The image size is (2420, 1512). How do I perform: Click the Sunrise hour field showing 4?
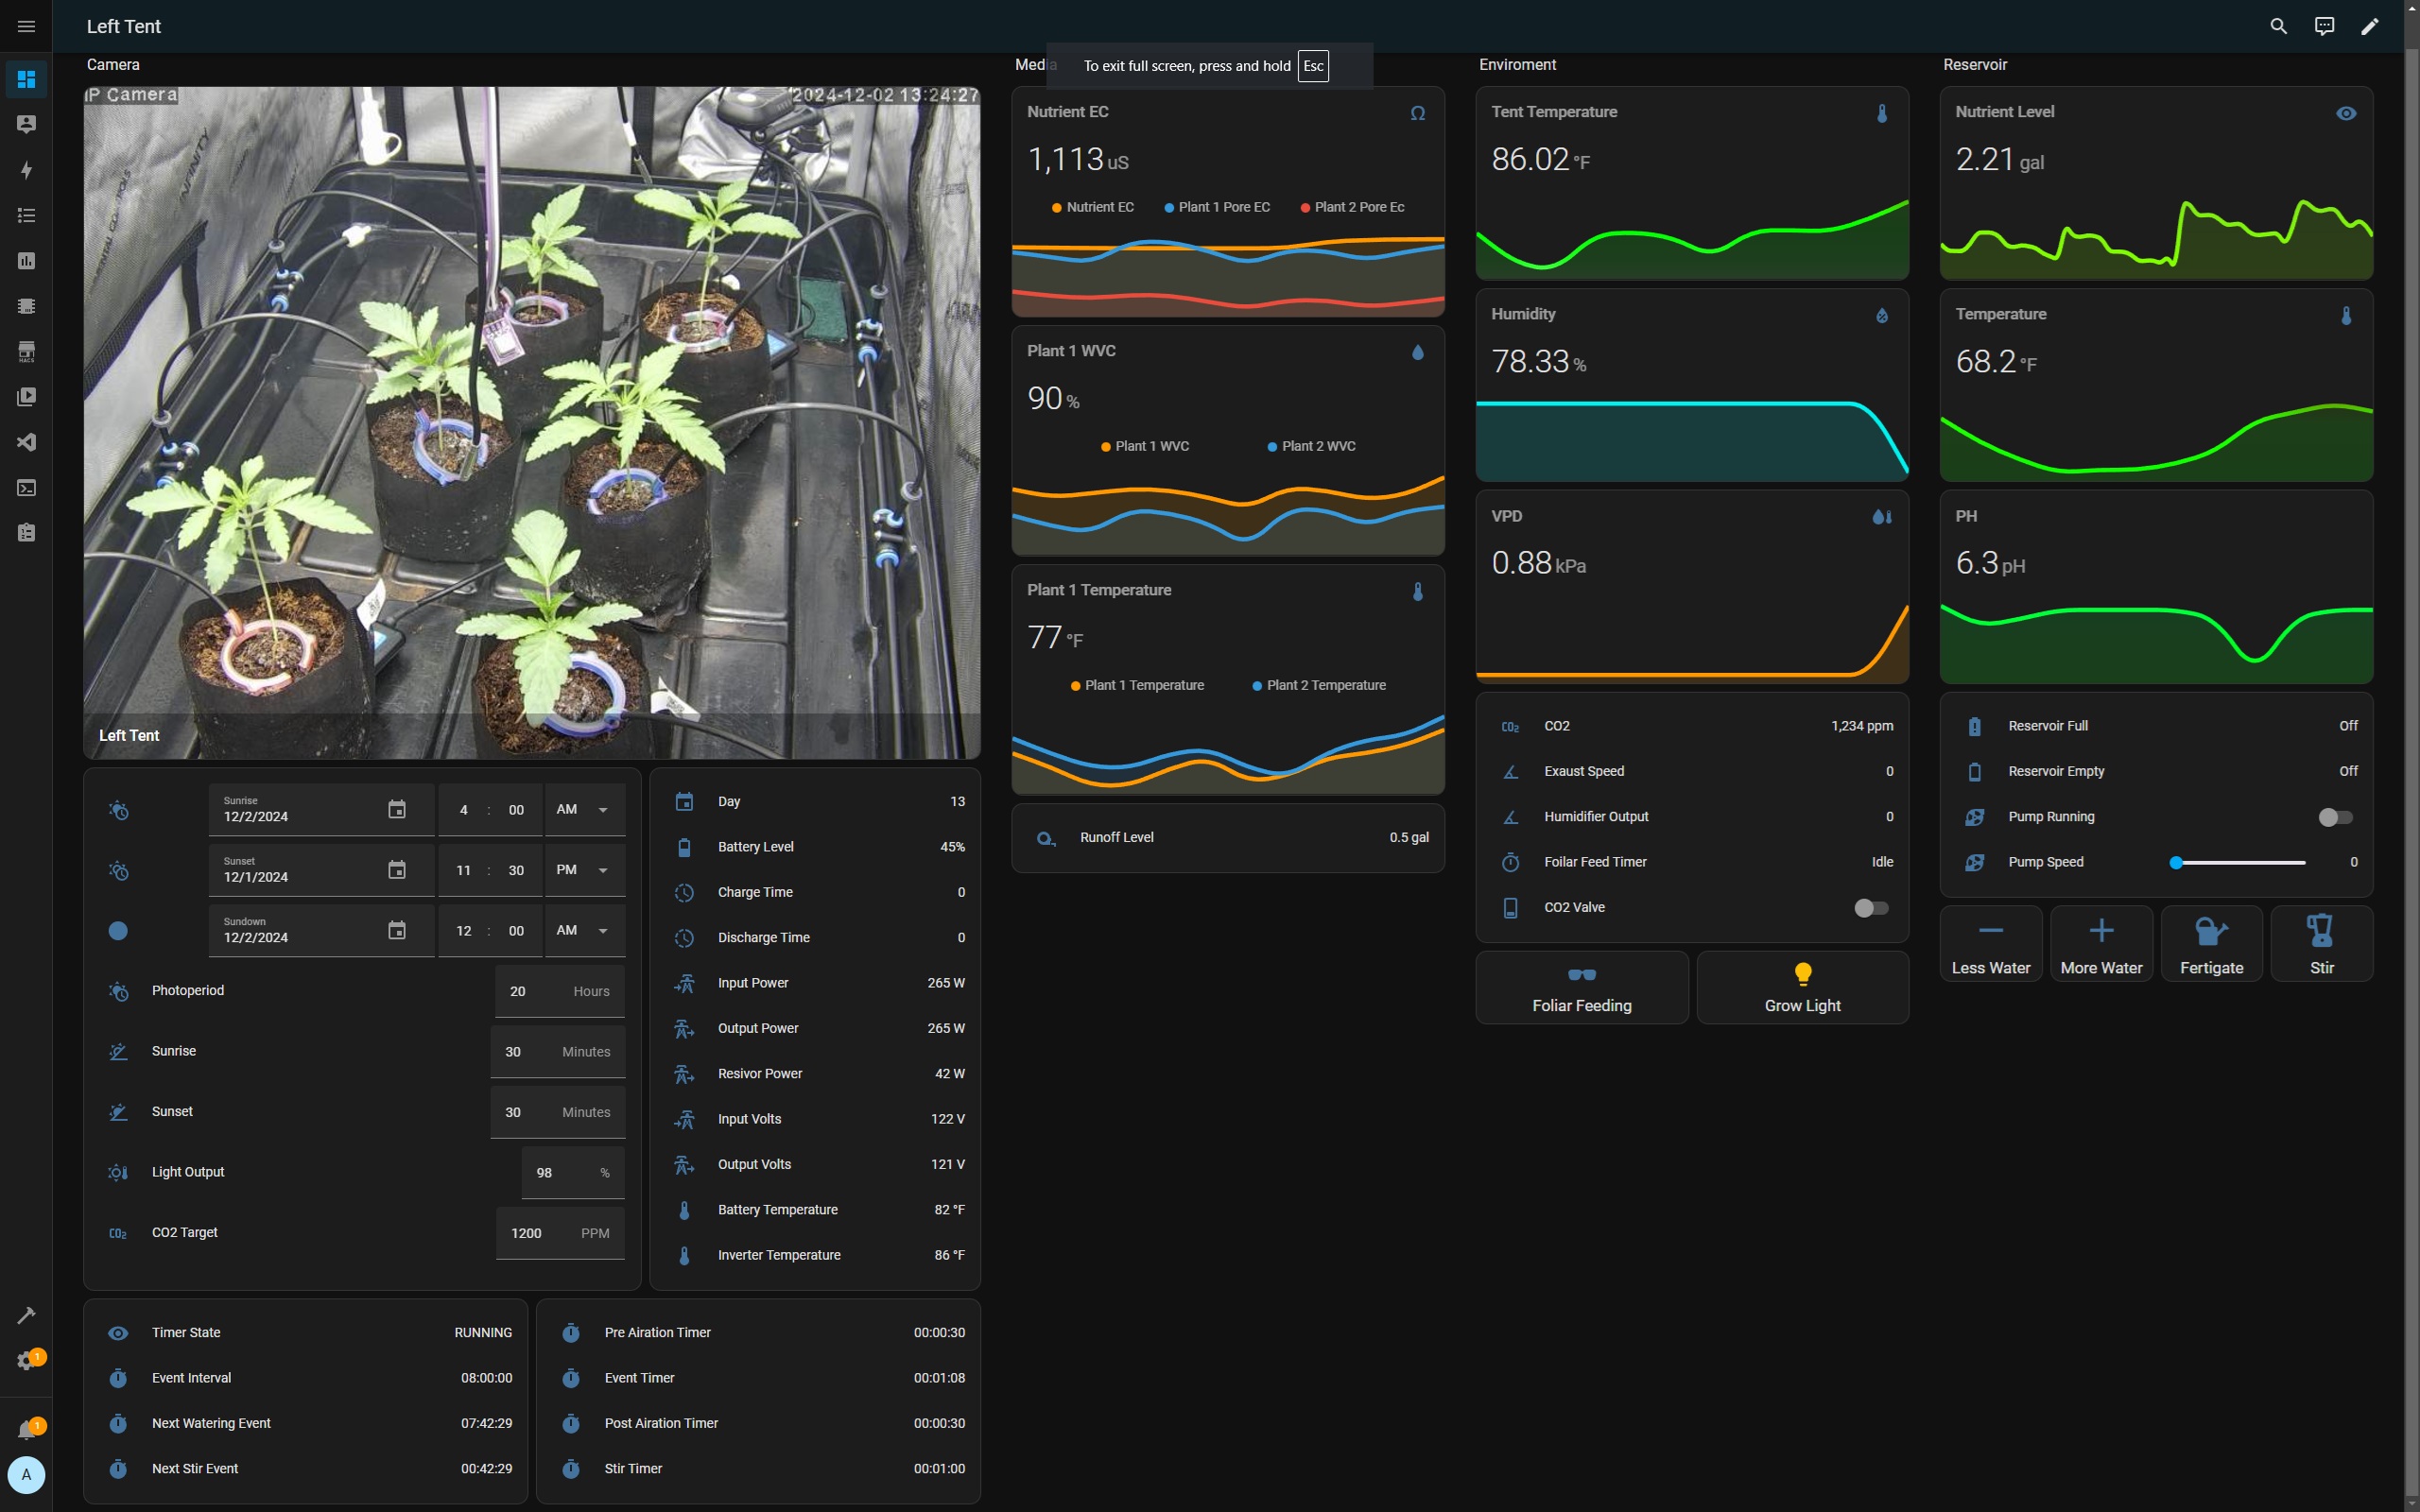[463, 810]
